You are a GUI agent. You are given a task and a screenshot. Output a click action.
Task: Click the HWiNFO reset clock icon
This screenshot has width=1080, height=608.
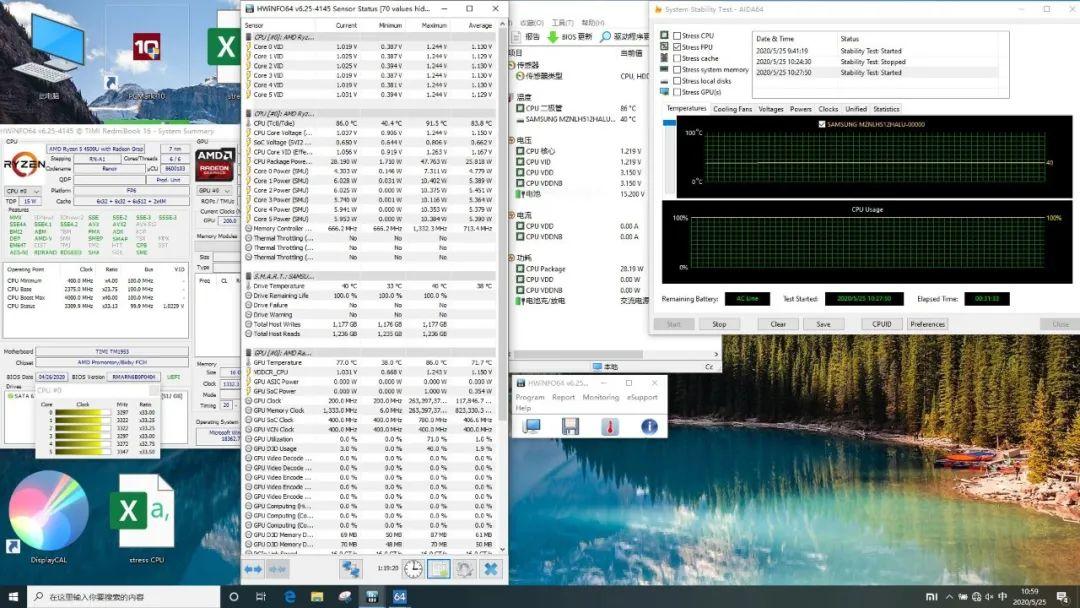[413, 569]
